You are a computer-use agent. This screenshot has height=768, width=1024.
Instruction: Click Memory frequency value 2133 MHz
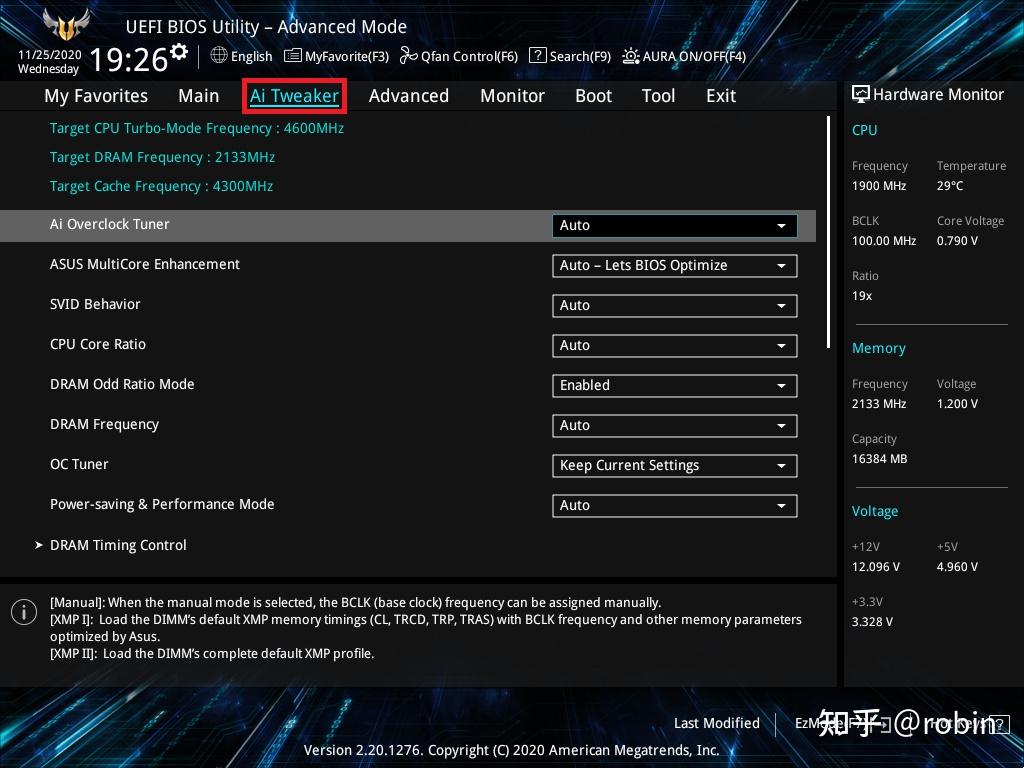pos(879,404)
